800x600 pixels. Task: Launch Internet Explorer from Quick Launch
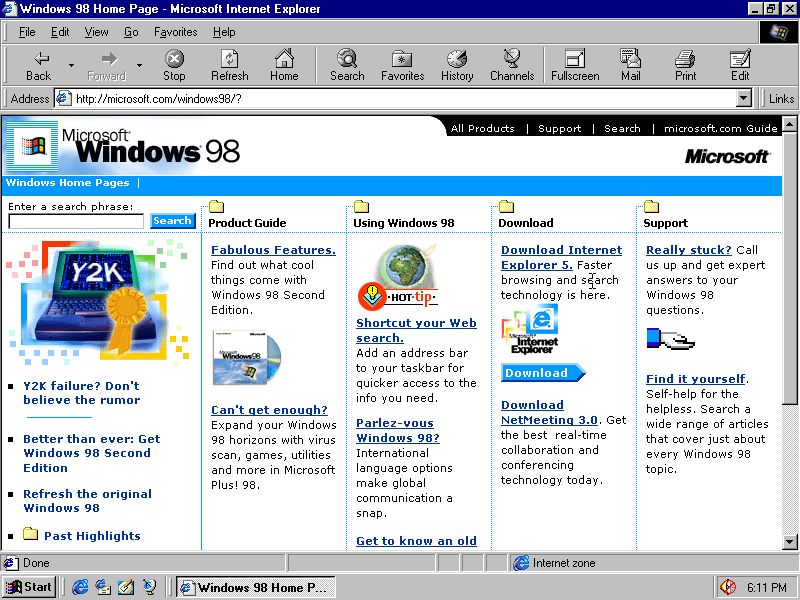(80, 587)
